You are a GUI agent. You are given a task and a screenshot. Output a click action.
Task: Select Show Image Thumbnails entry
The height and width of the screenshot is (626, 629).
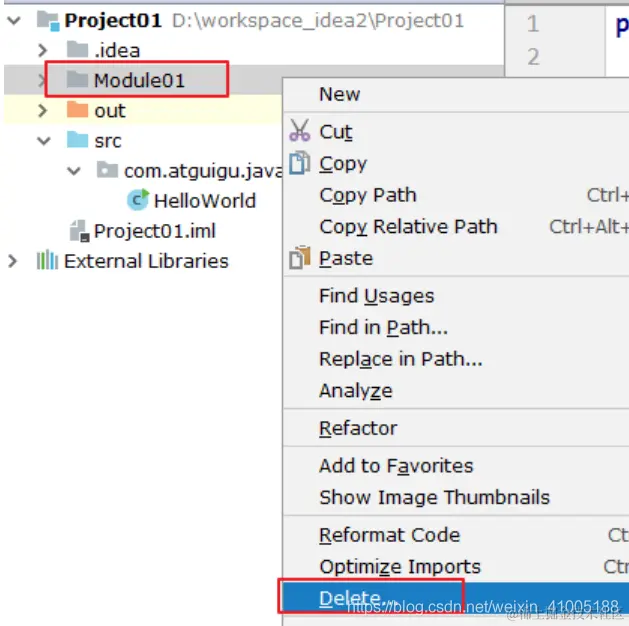point(456,497)
